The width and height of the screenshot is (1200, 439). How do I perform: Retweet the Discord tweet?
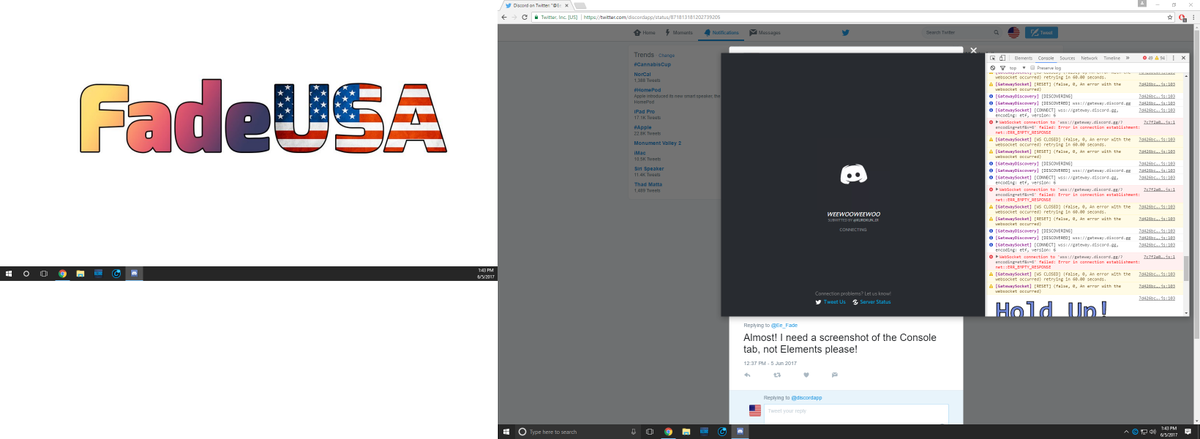tap(776, 375)
